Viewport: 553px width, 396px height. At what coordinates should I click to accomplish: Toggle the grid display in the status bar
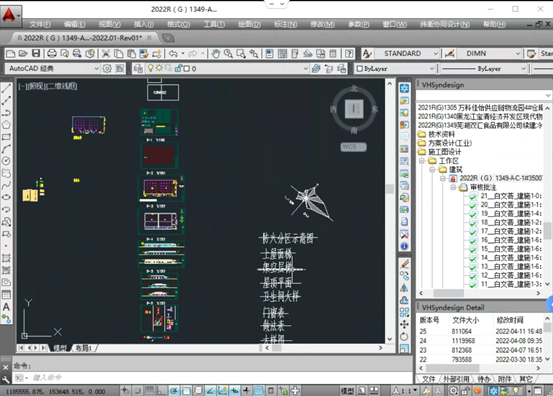150,391
